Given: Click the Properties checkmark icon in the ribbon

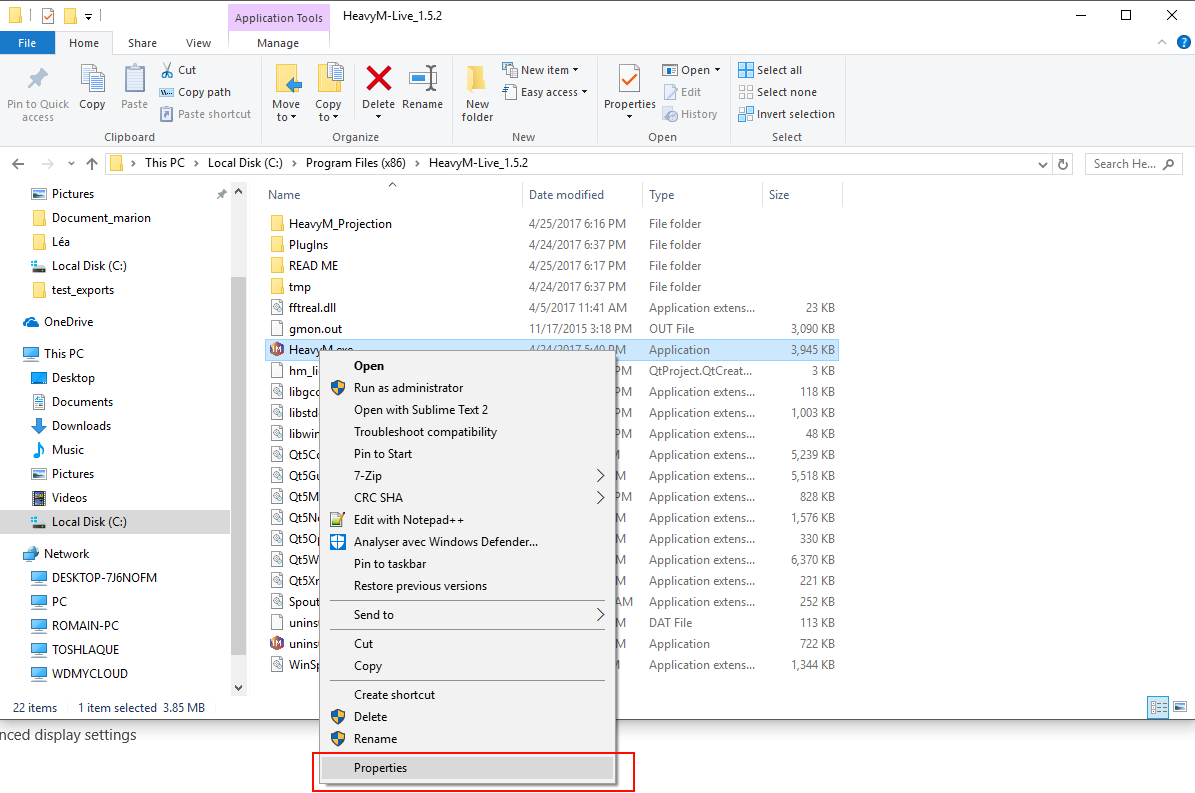Looking at the screenshot, I should coord(629,79).
